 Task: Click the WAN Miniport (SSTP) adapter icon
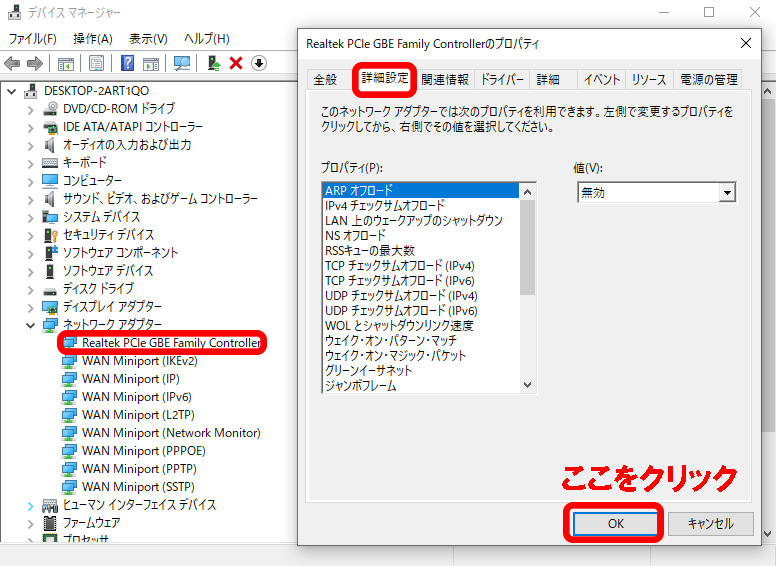69,487
